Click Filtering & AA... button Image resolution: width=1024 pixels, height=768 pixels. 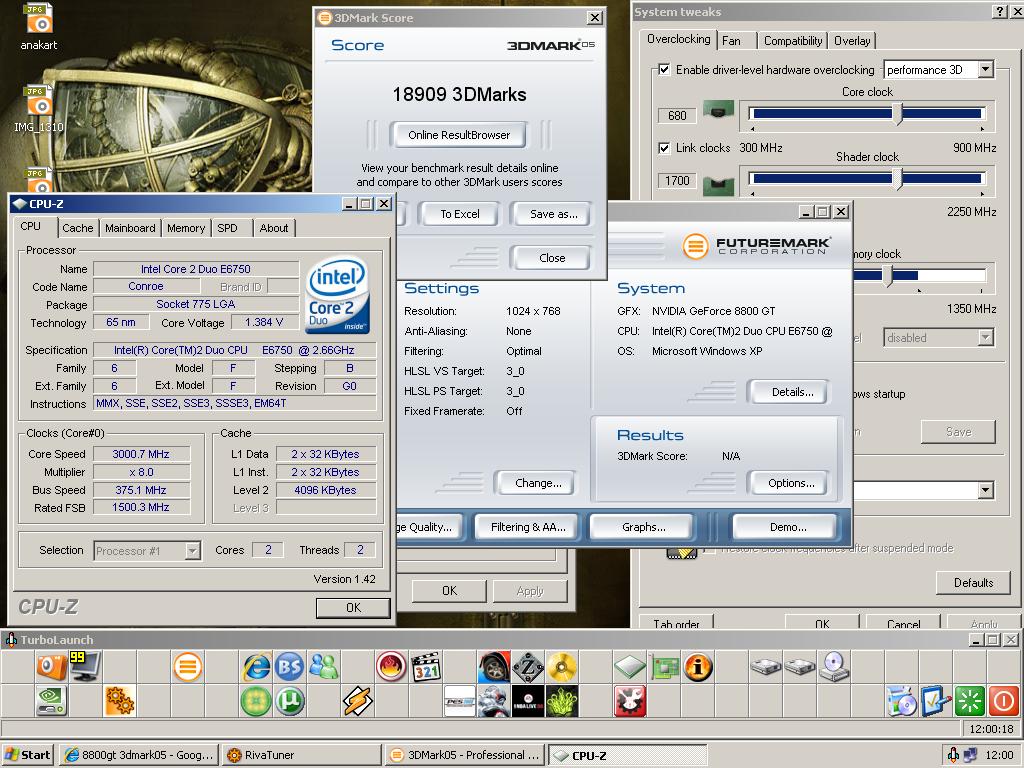click(x=528, y=527)
